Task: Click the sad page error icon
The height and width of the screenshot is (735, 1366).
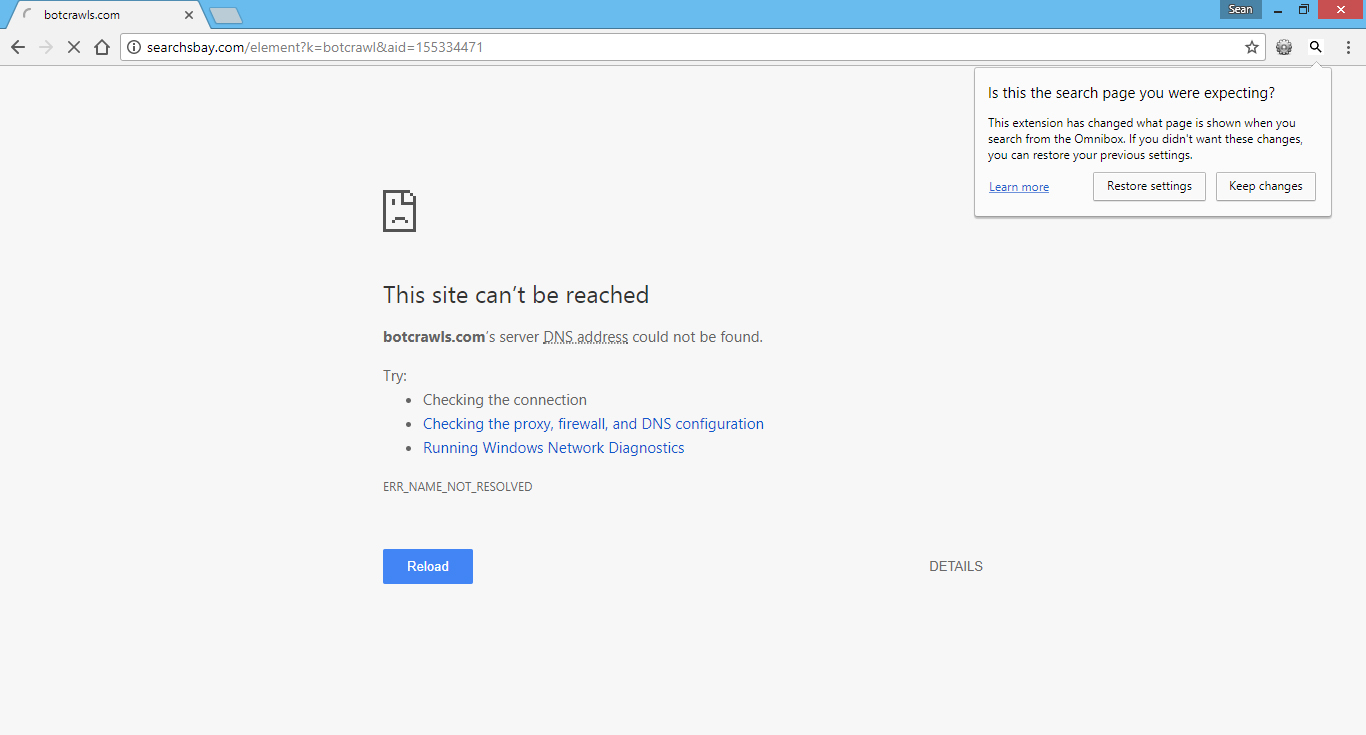Action: tap(399, 211)
